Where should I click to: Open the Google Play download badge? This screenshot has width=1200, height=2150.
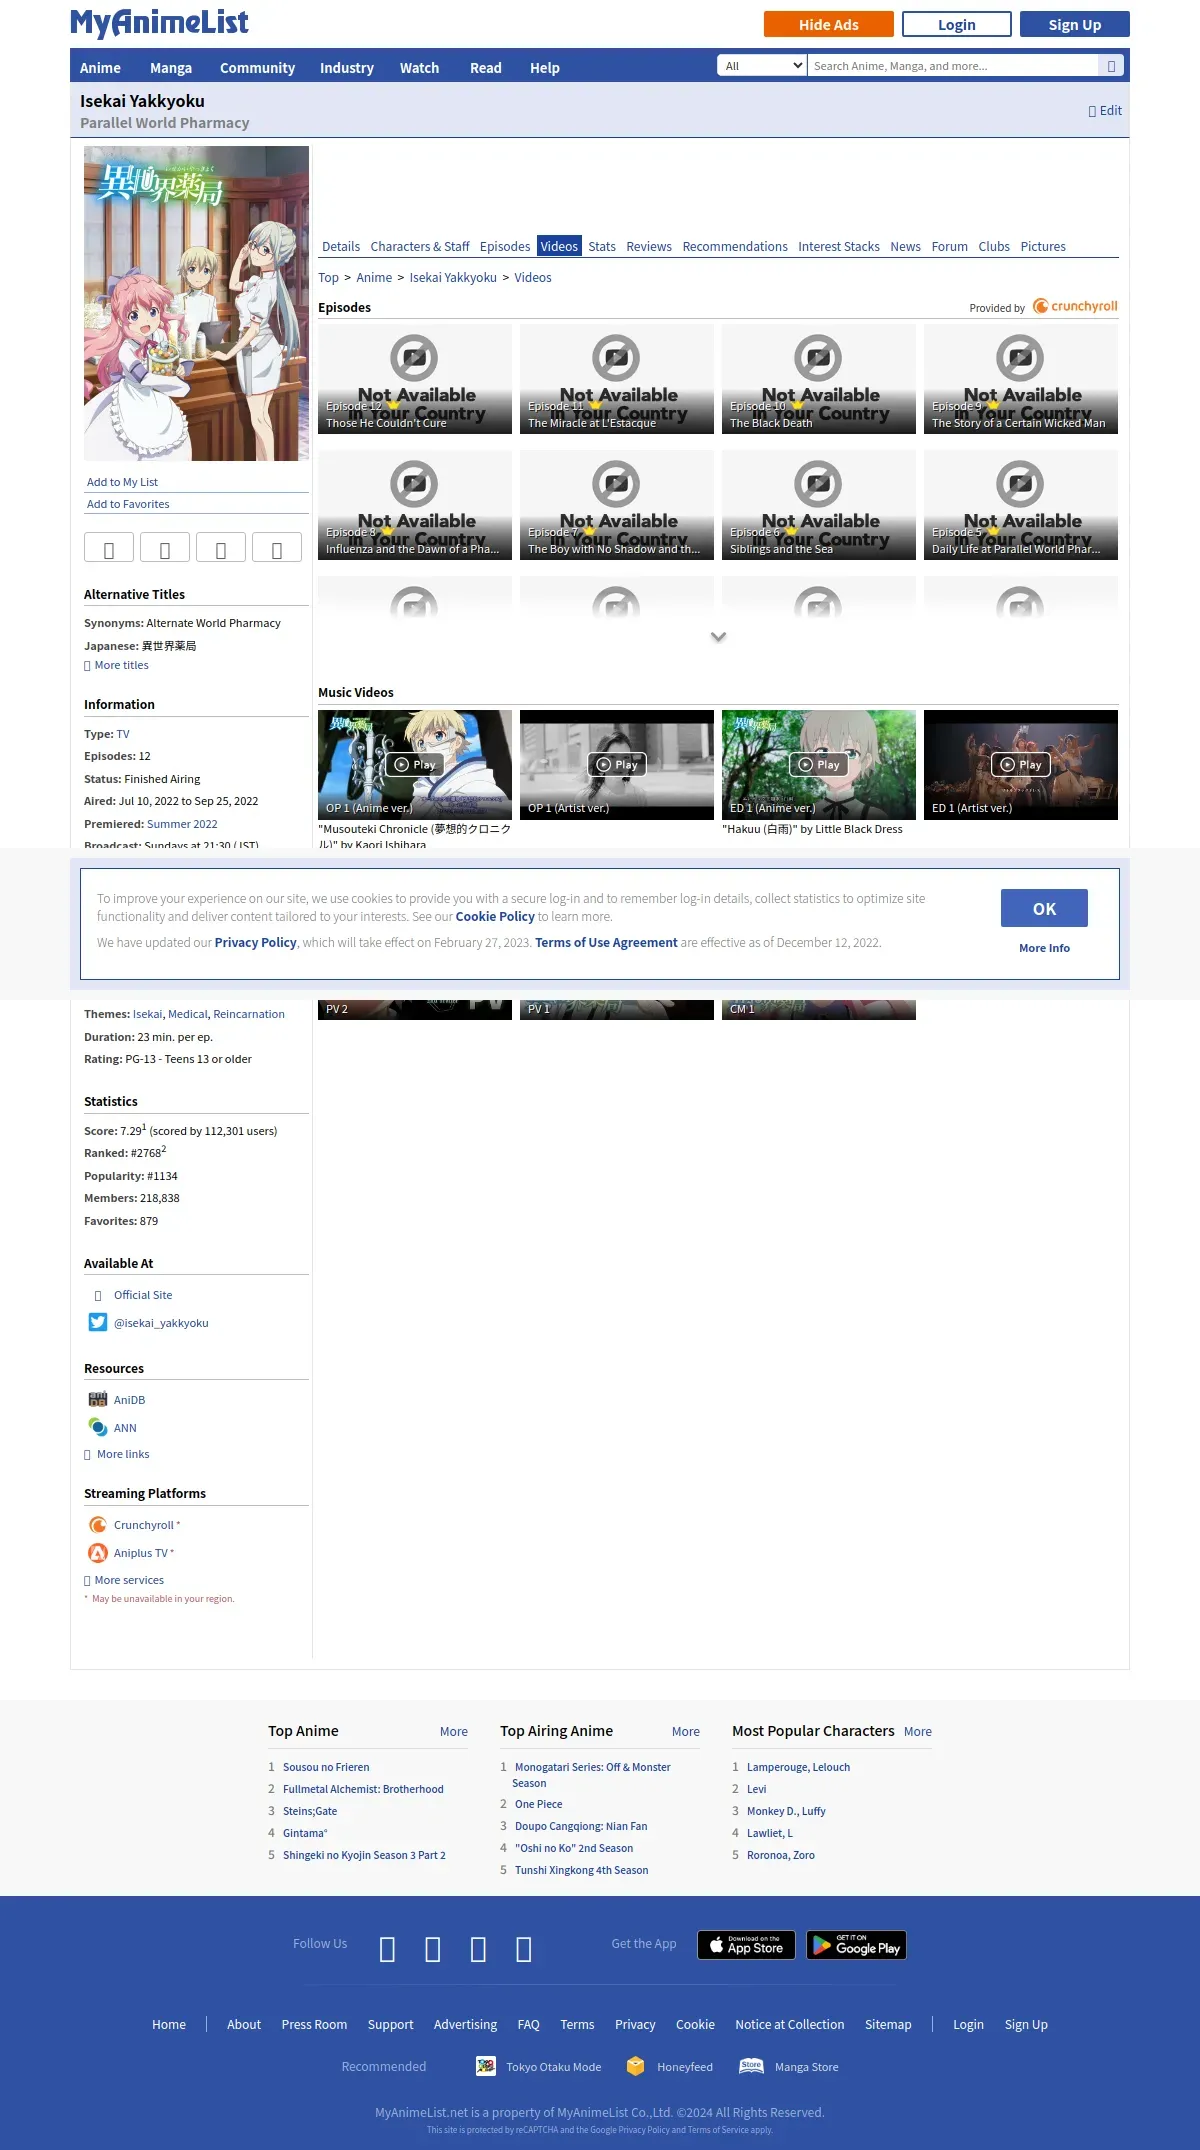[x=856, y=1945]
